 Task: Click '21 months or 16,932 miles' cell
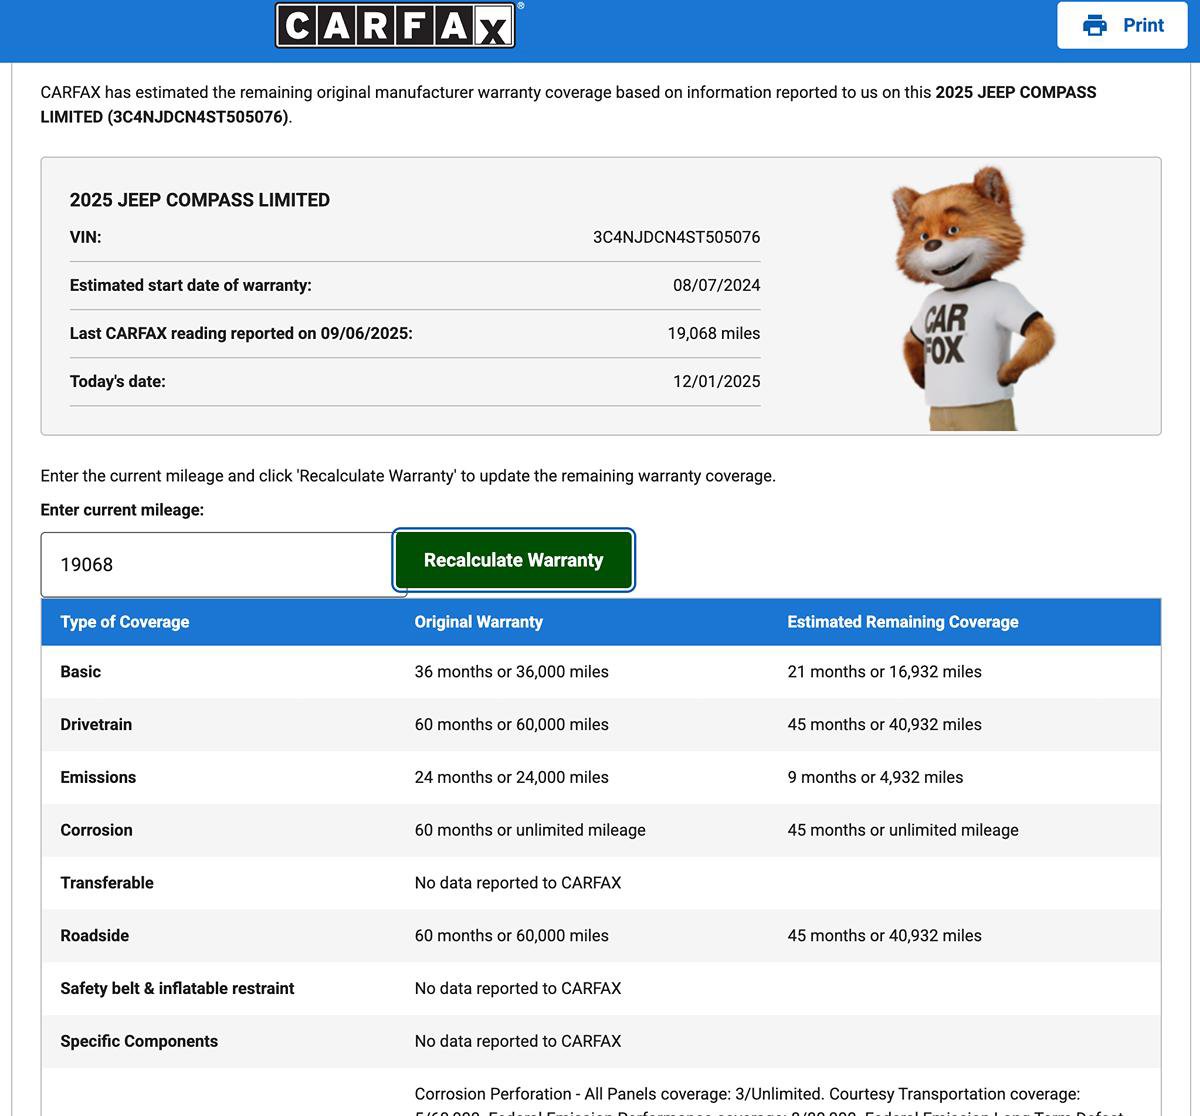(885, 672)
